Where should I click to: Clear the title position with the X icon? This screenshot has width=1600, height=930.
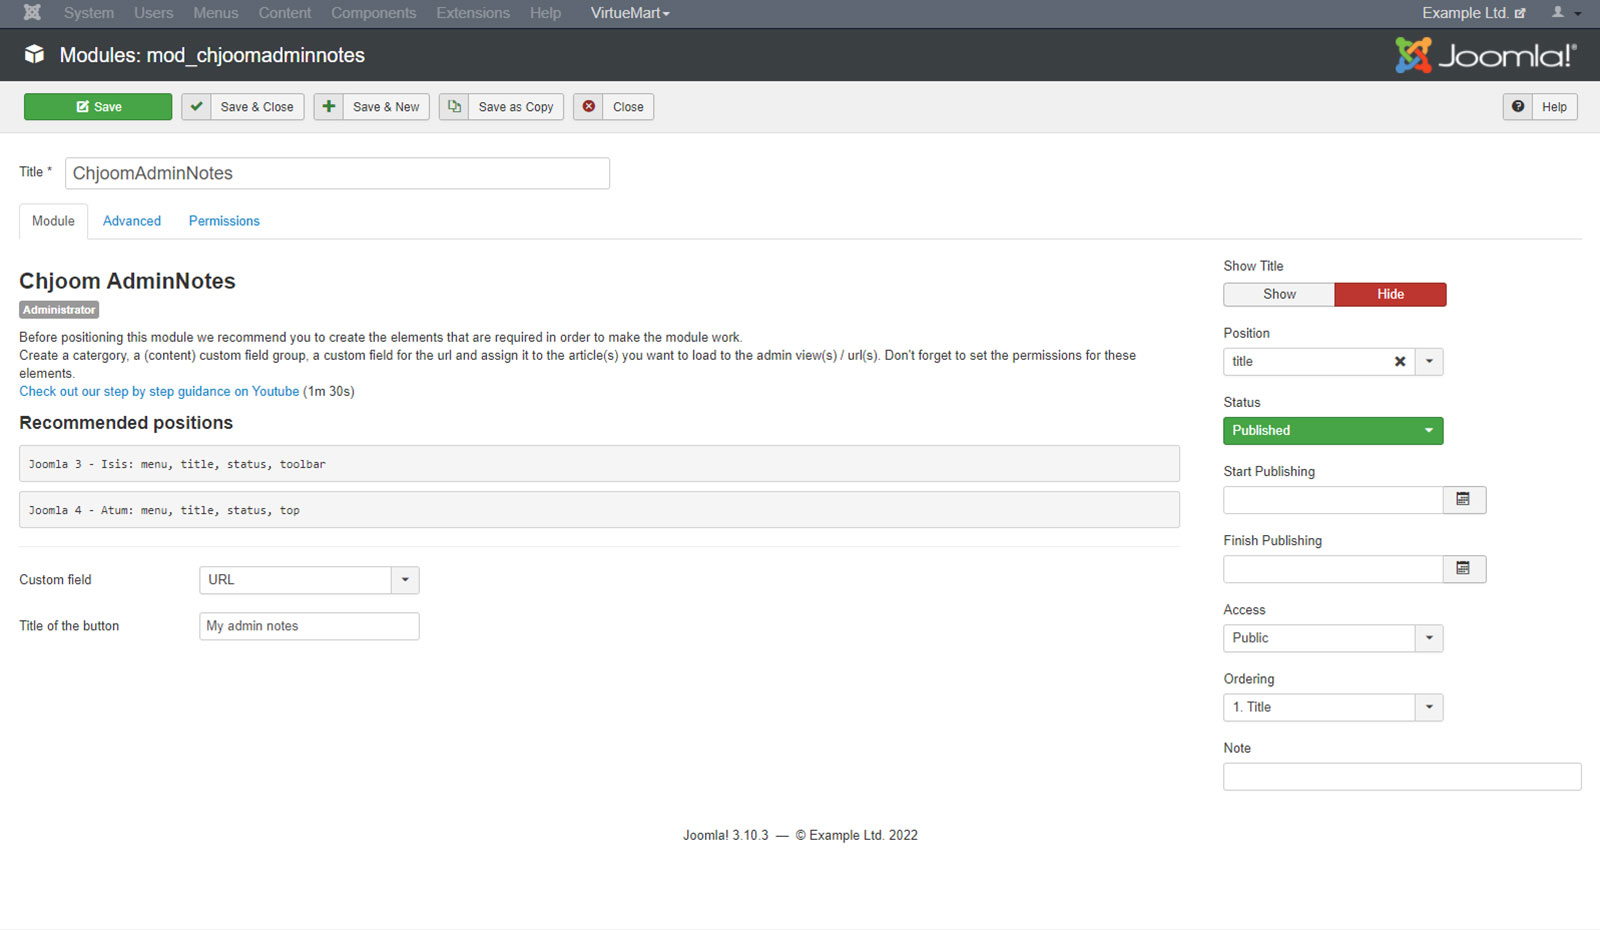tap(1400, 362)
